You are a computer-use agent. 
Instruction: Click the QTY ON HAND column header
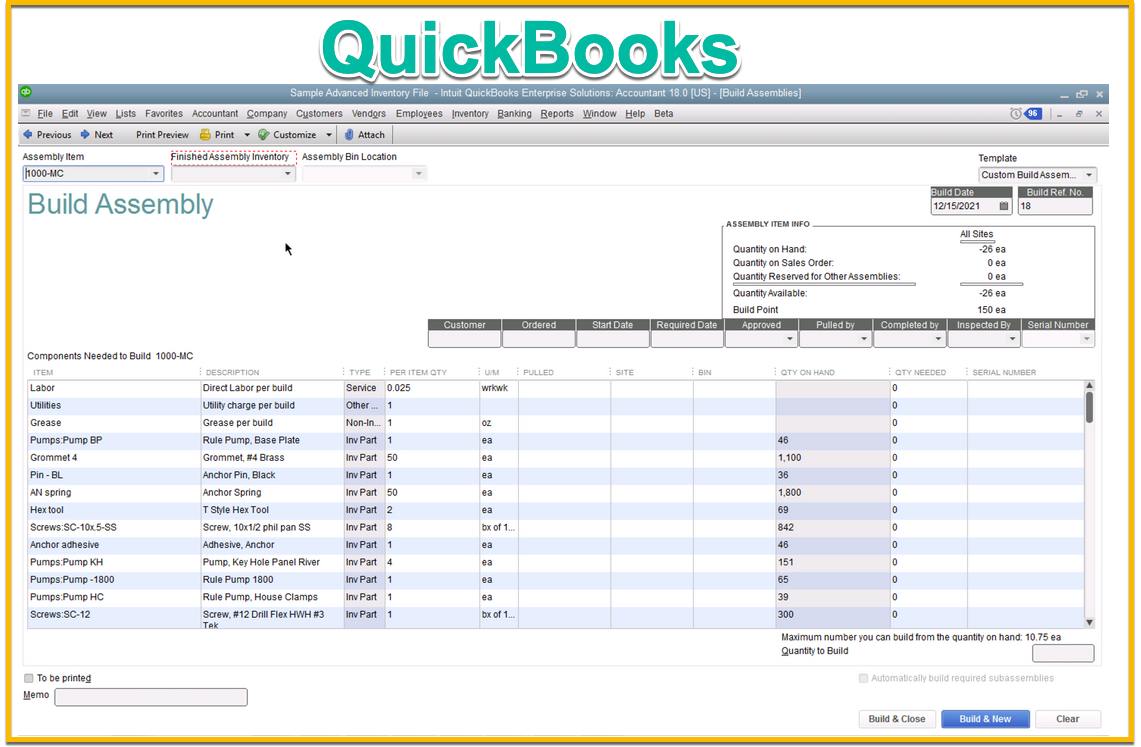[808, 372]
